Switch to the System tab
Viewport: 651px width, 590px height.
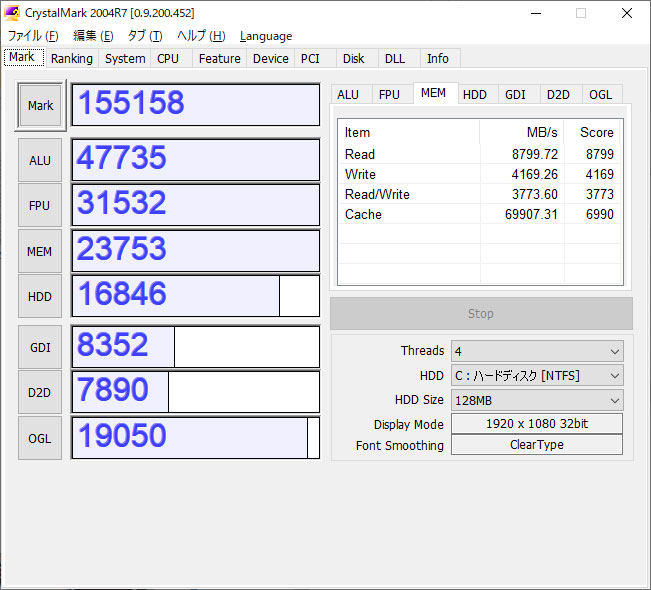[125, 59]
